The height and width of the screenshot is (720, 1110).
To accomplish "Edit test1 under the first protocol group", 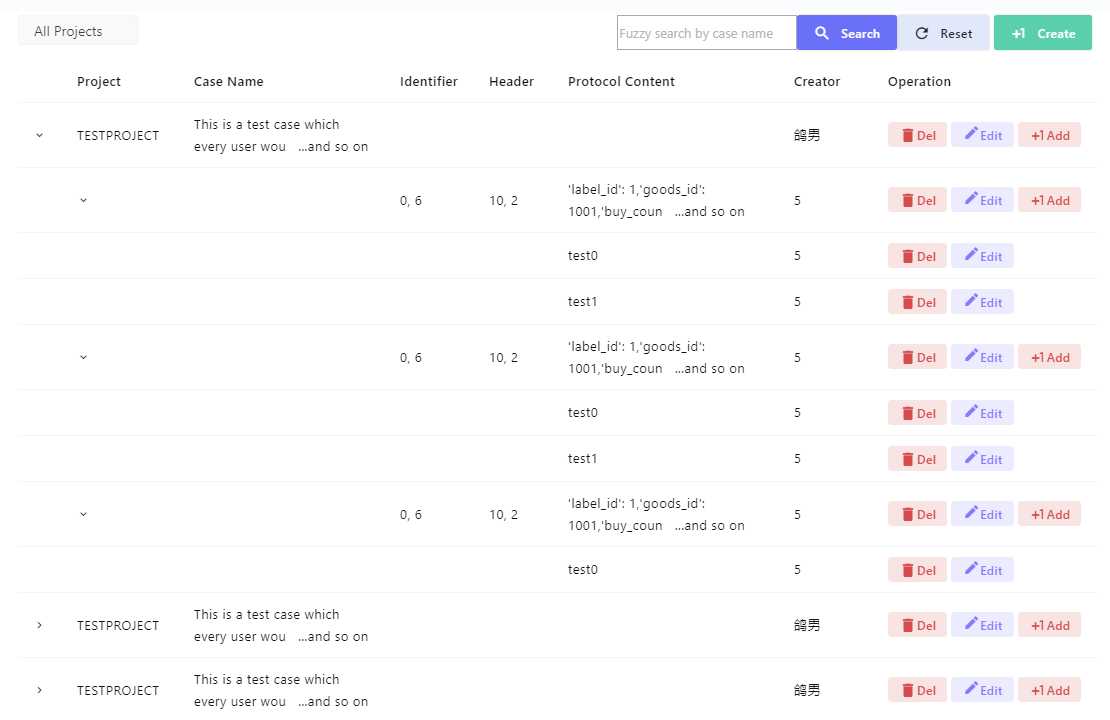I will pyautogui.click(x=983, y=302).
